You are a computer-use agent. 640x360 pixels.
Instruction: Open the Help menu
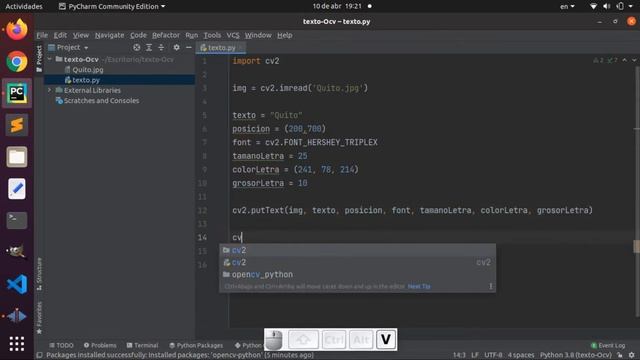(x=284, y=35)
